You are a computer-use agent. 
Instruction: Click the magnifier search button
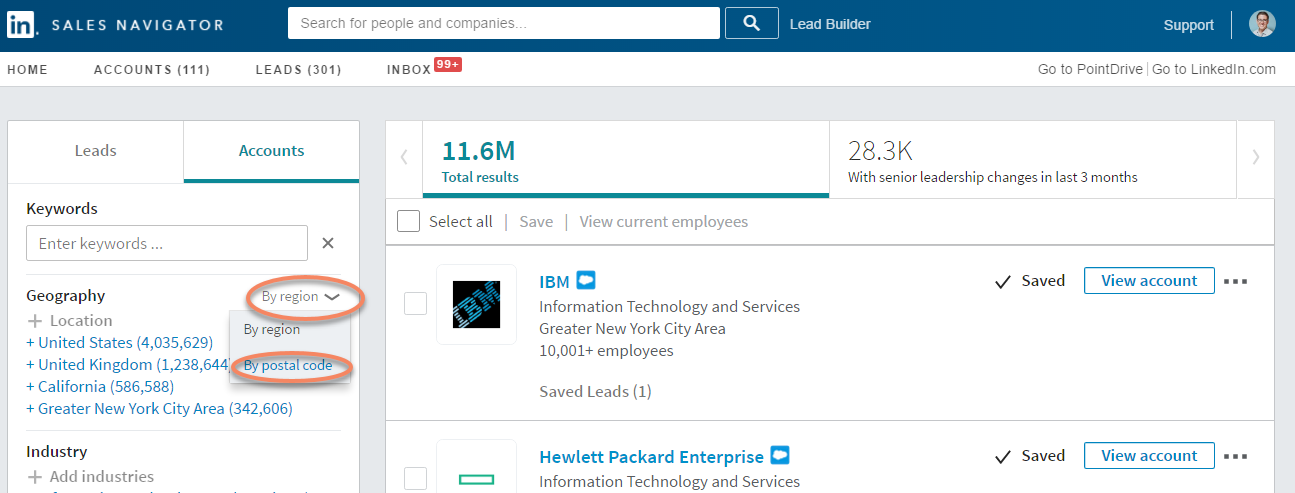coord(753,23)
